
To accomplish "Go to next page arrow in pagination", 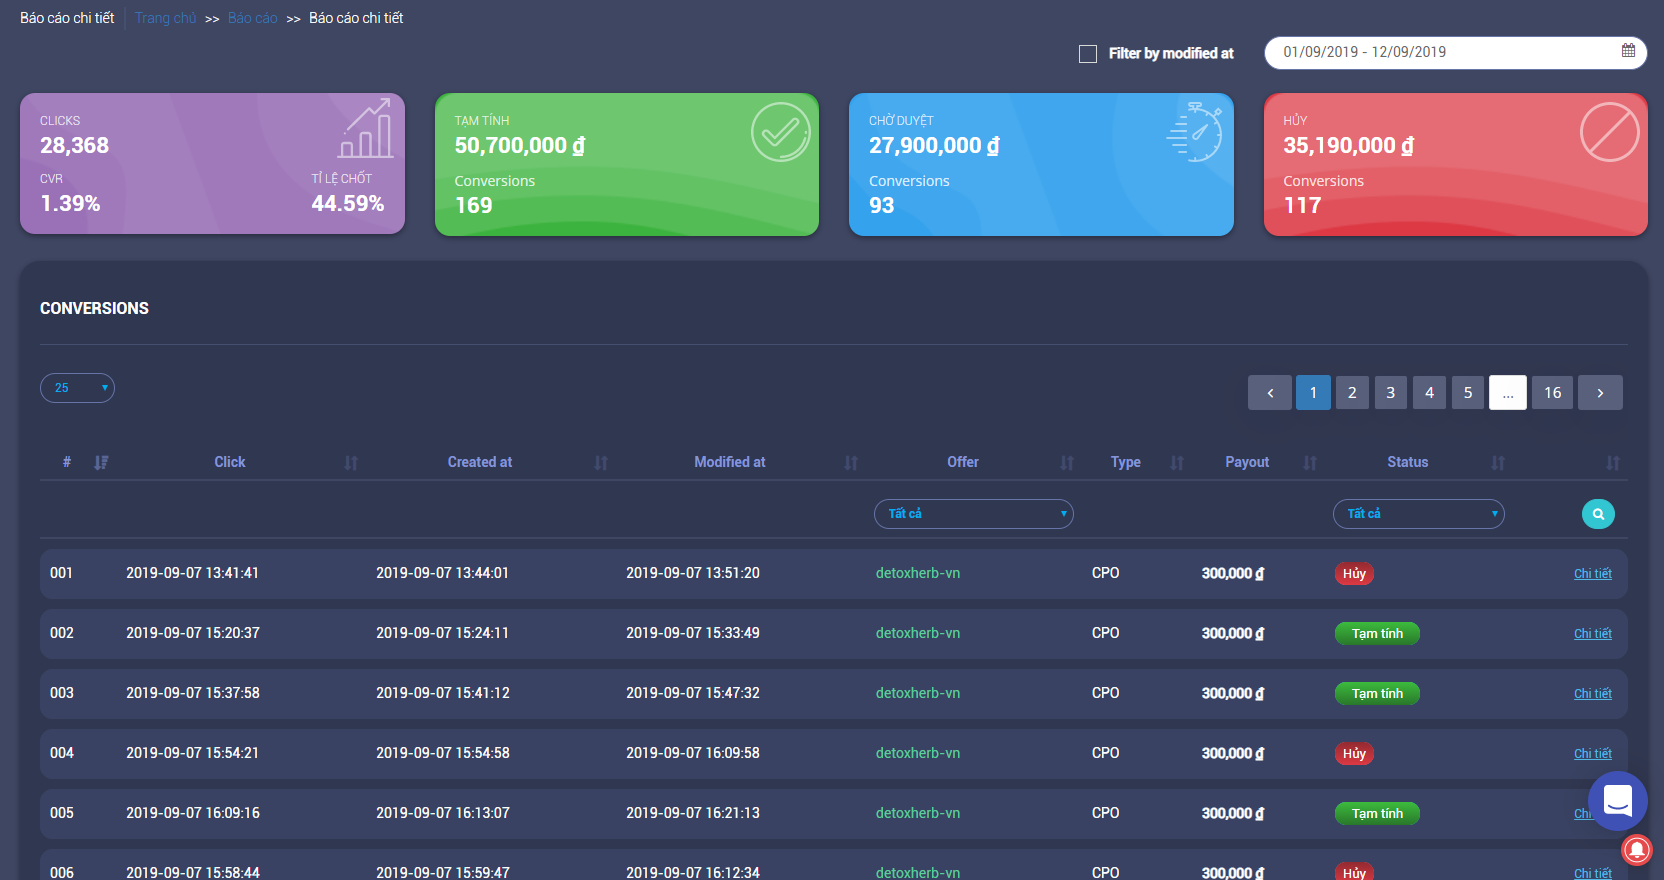I will pyautogui.click(x=1600, y=393).
